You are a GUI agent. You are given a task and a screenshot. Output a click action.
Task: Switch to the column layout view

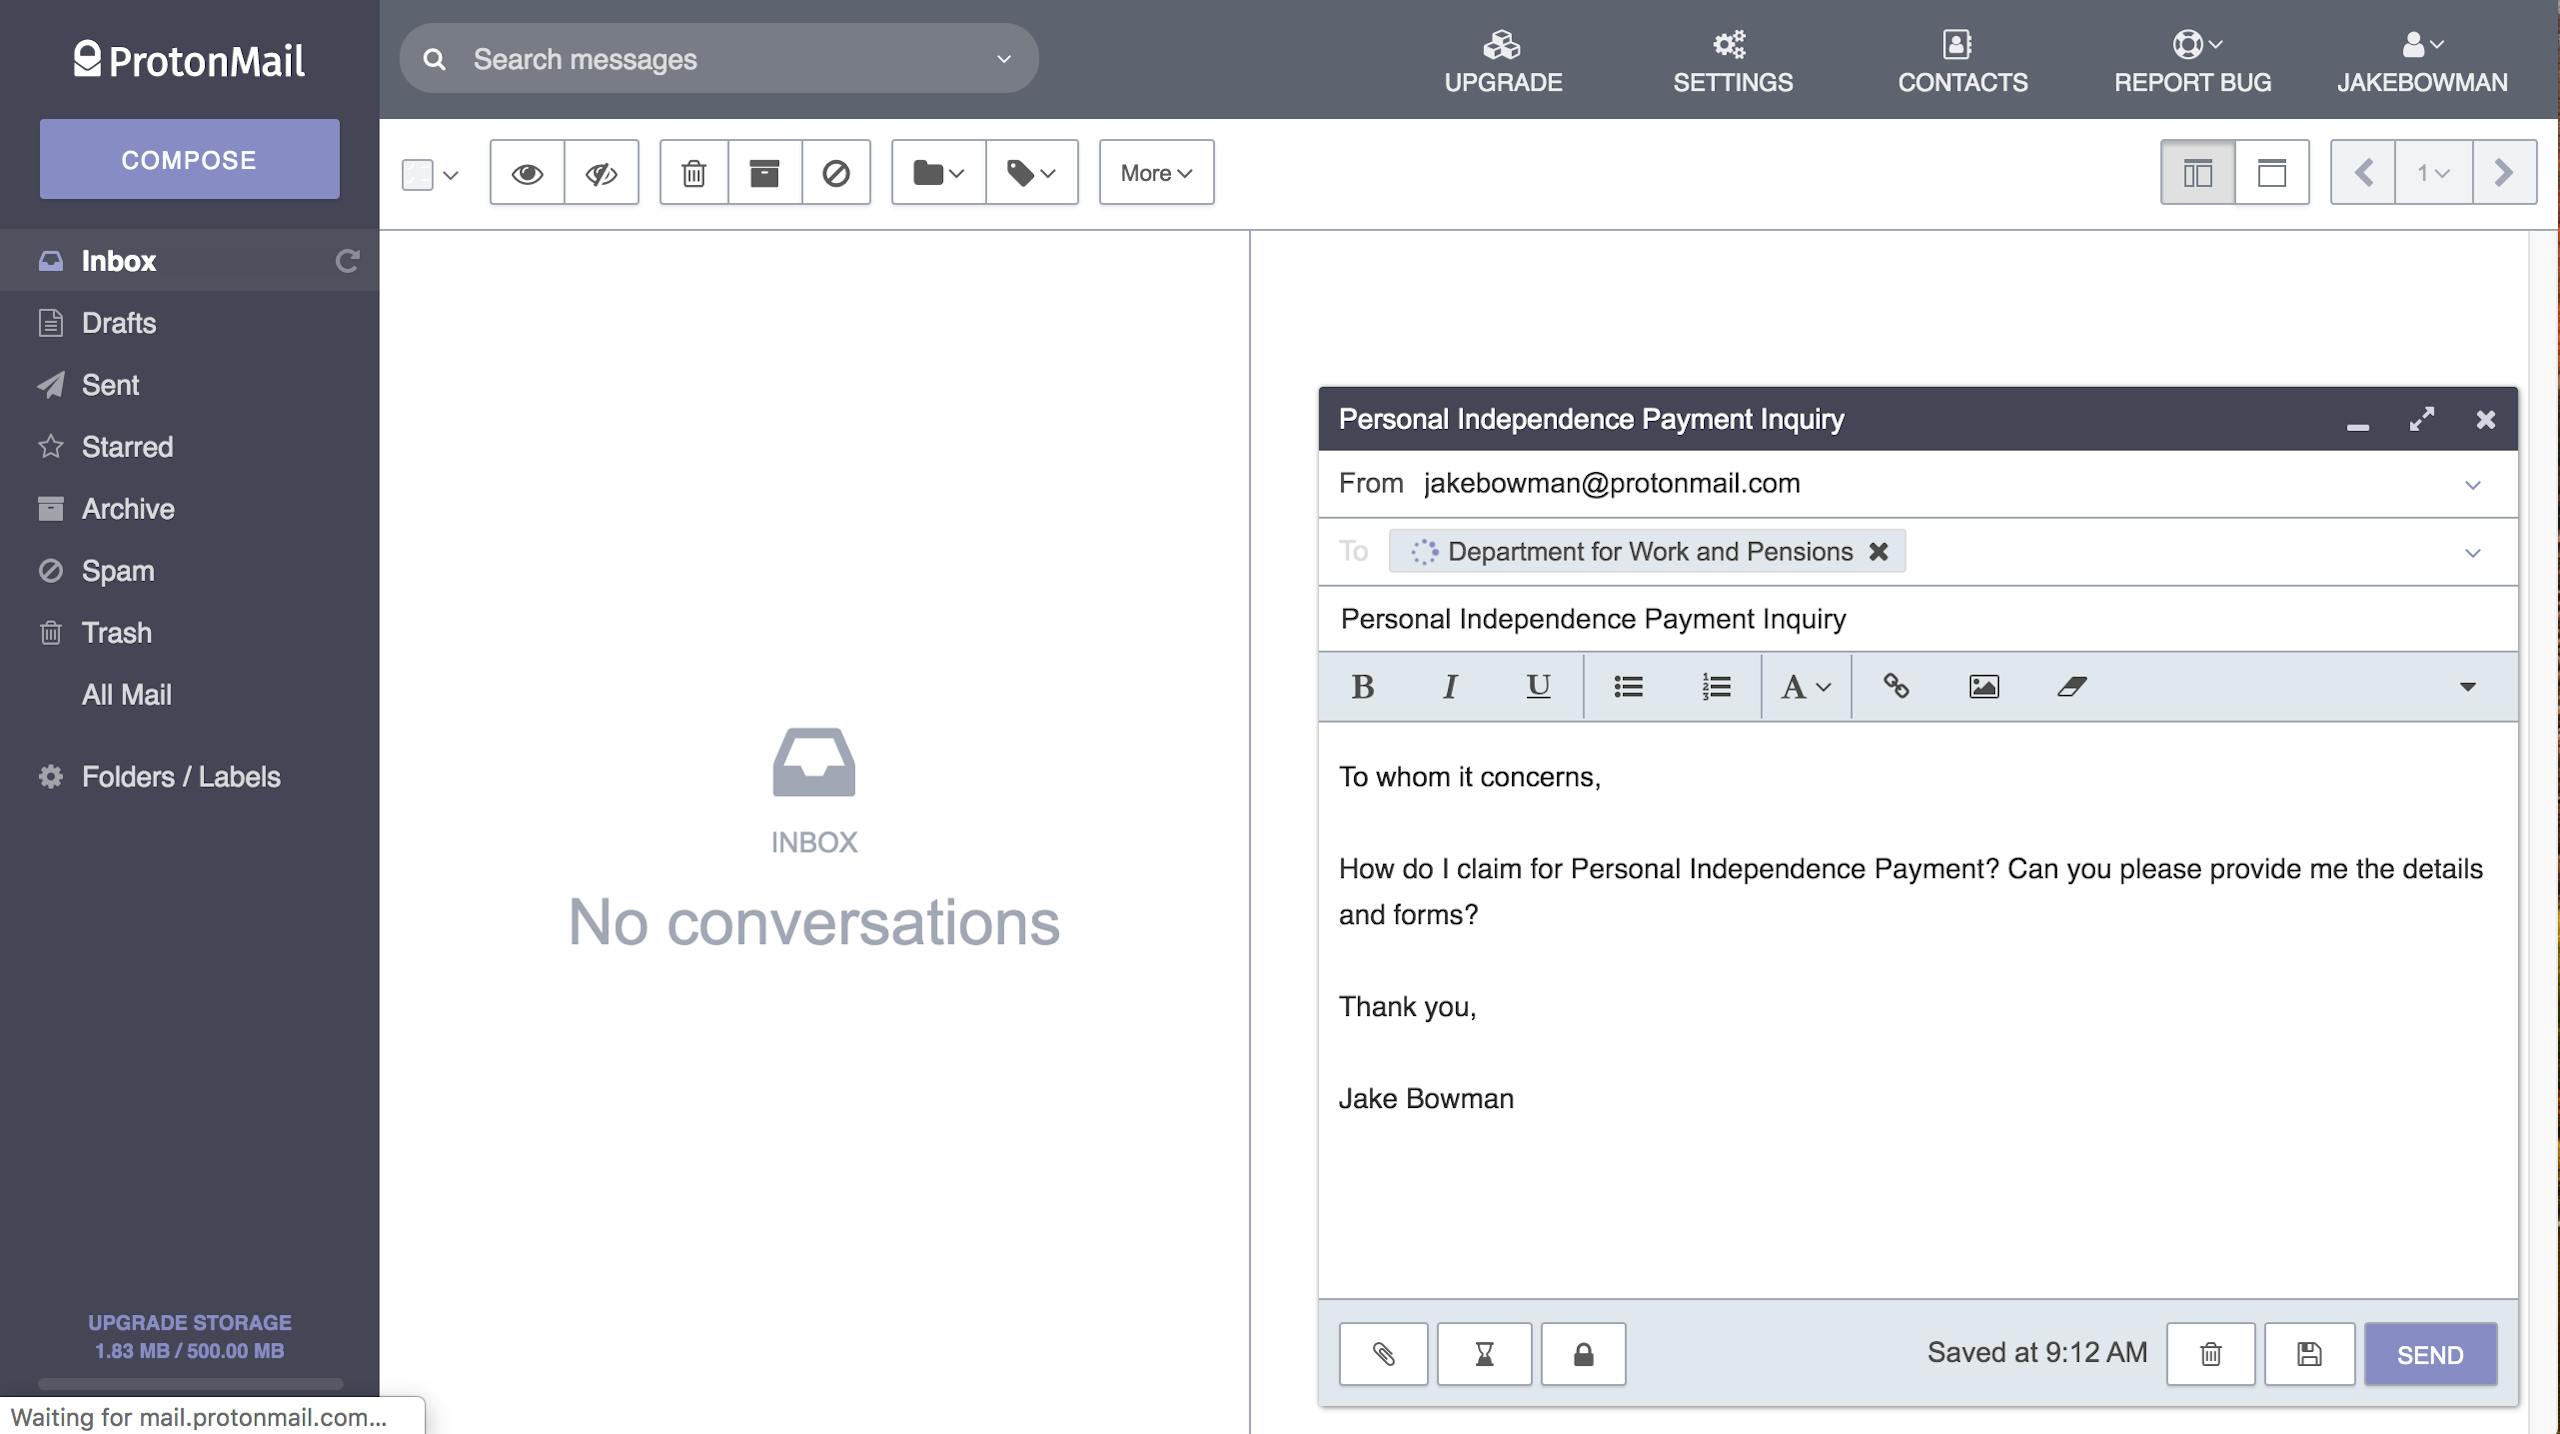point(2197,173)
